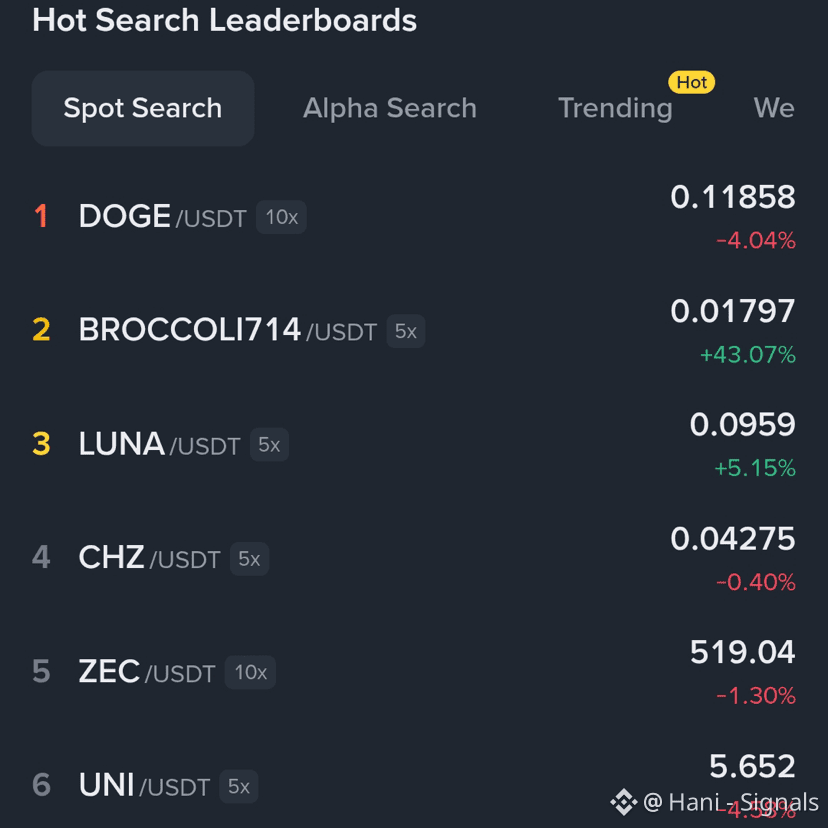Click the 10x leverage badge next to DOGE
This screenshot has width=828, height=828.
281,217
